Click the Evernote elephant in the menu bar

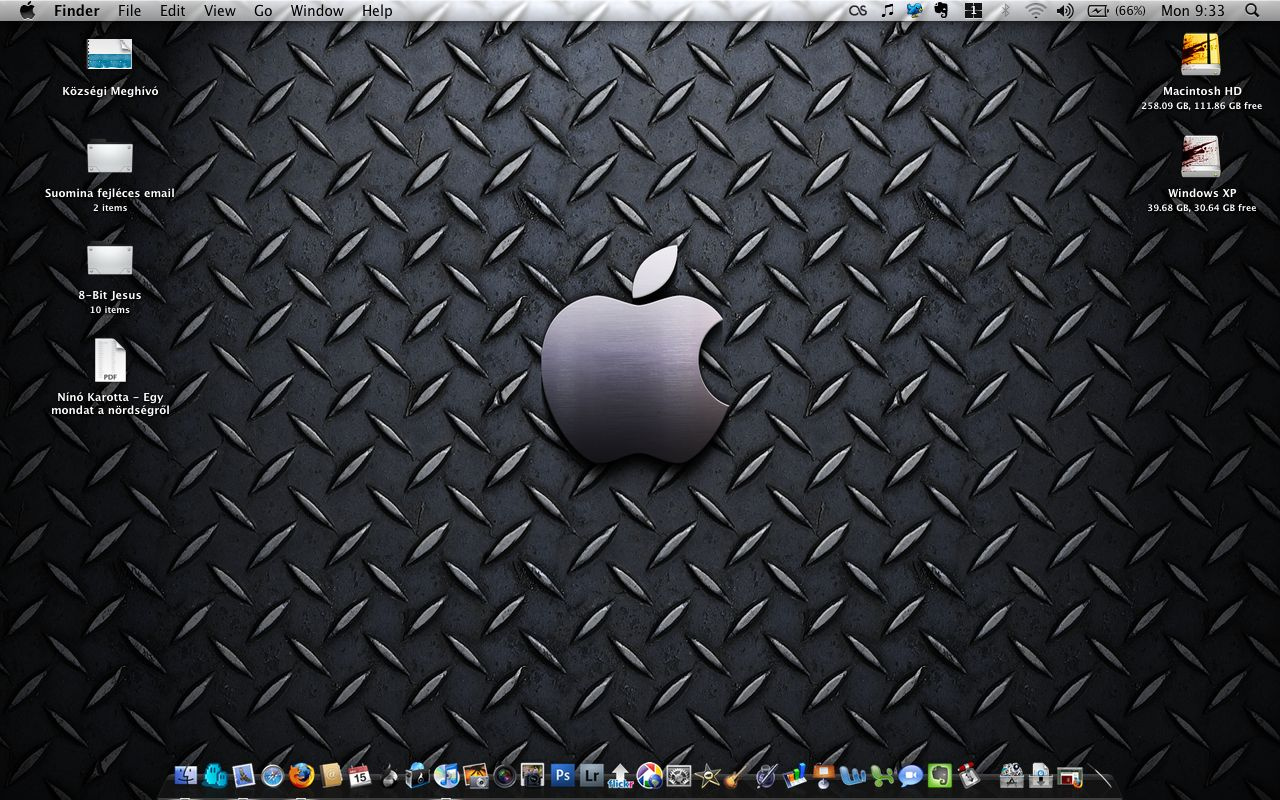[941, 10]
